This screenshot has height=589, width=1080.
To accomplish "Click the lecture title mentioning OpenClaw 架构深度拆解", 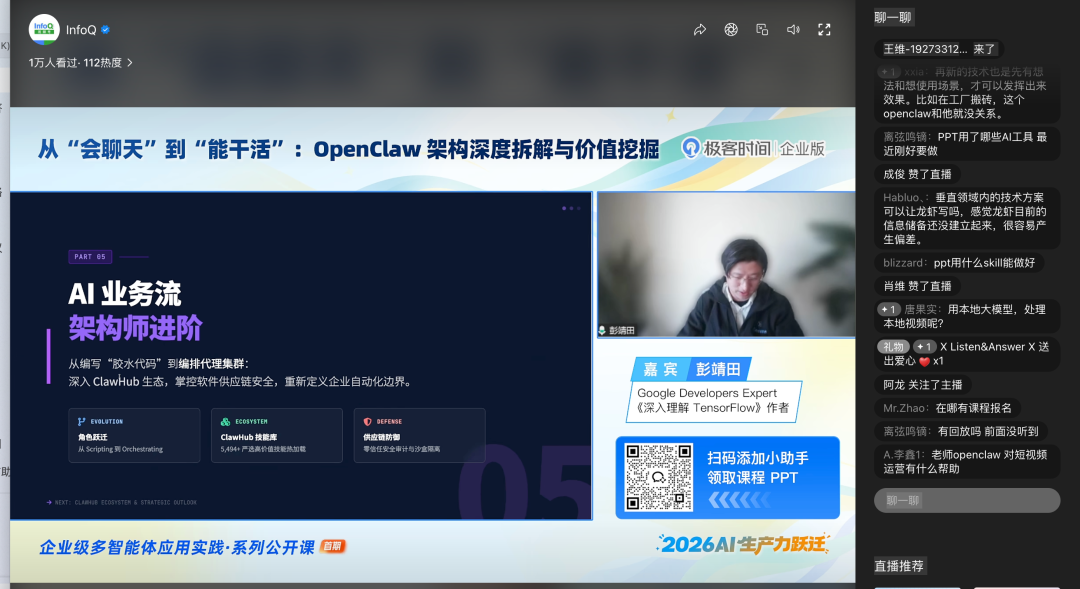I will point(349,149).
